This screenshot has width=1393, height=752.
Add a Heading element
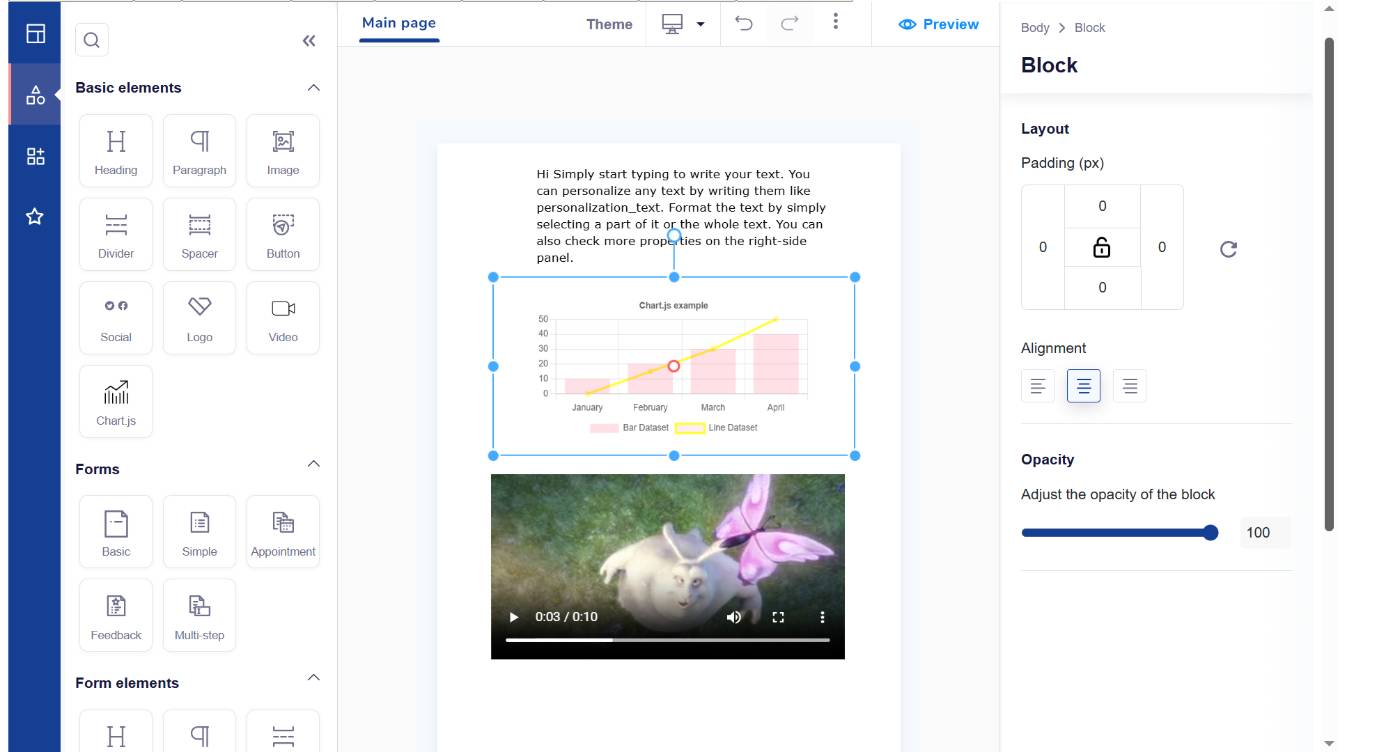tap(116, 151)
